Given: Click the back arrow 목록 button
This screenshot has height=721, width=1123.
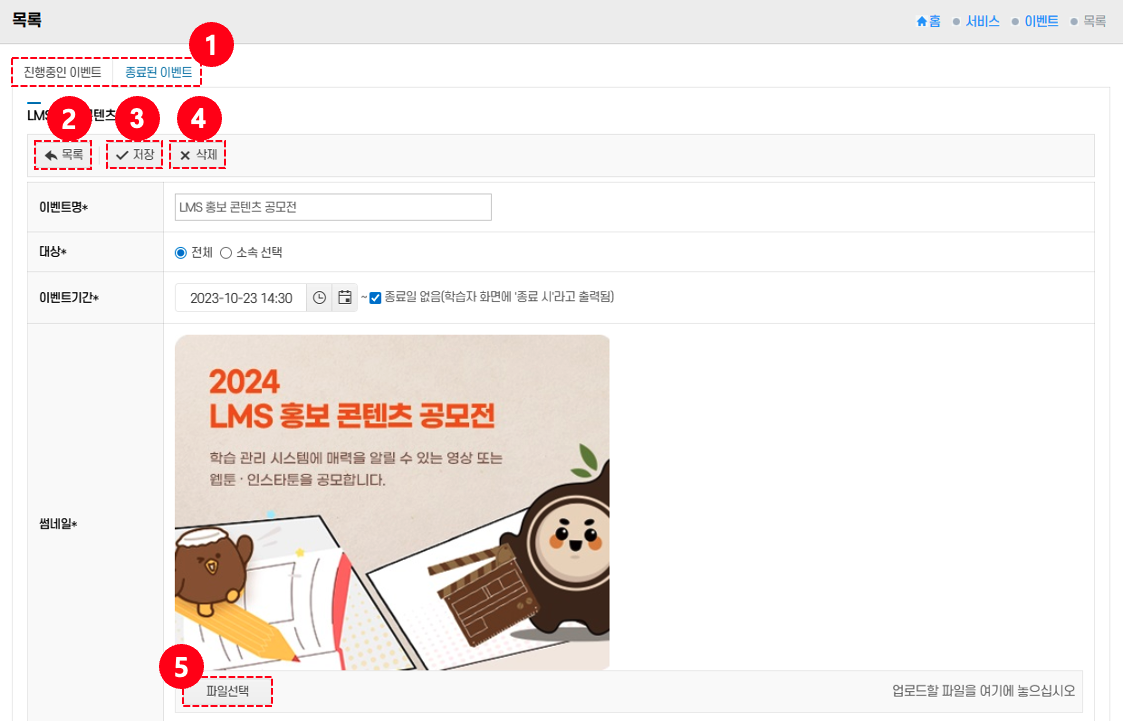Looking at the screenshot, I should click(63, 155).
